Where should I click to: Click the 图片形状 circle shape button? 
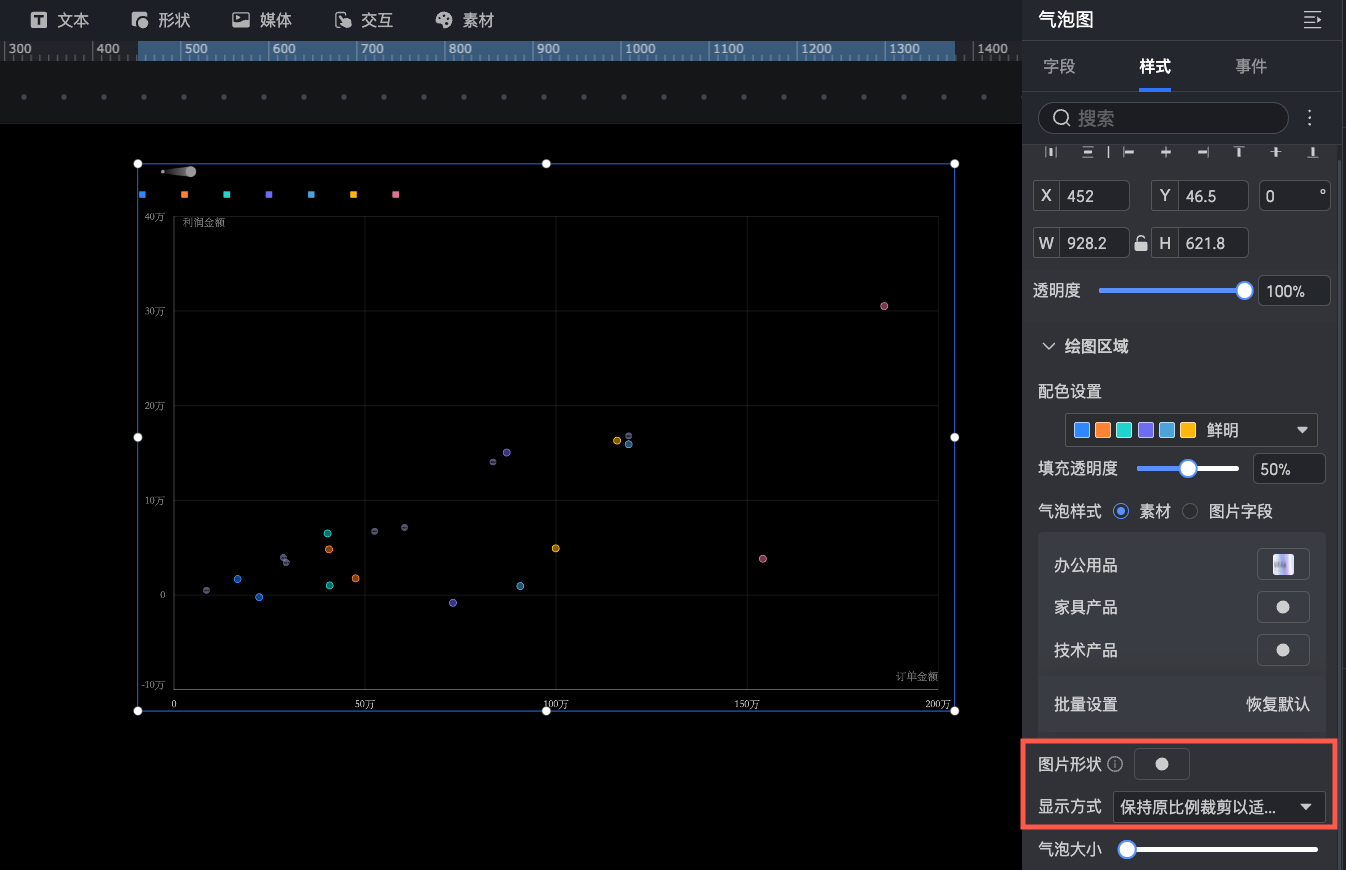(1162, 764)
